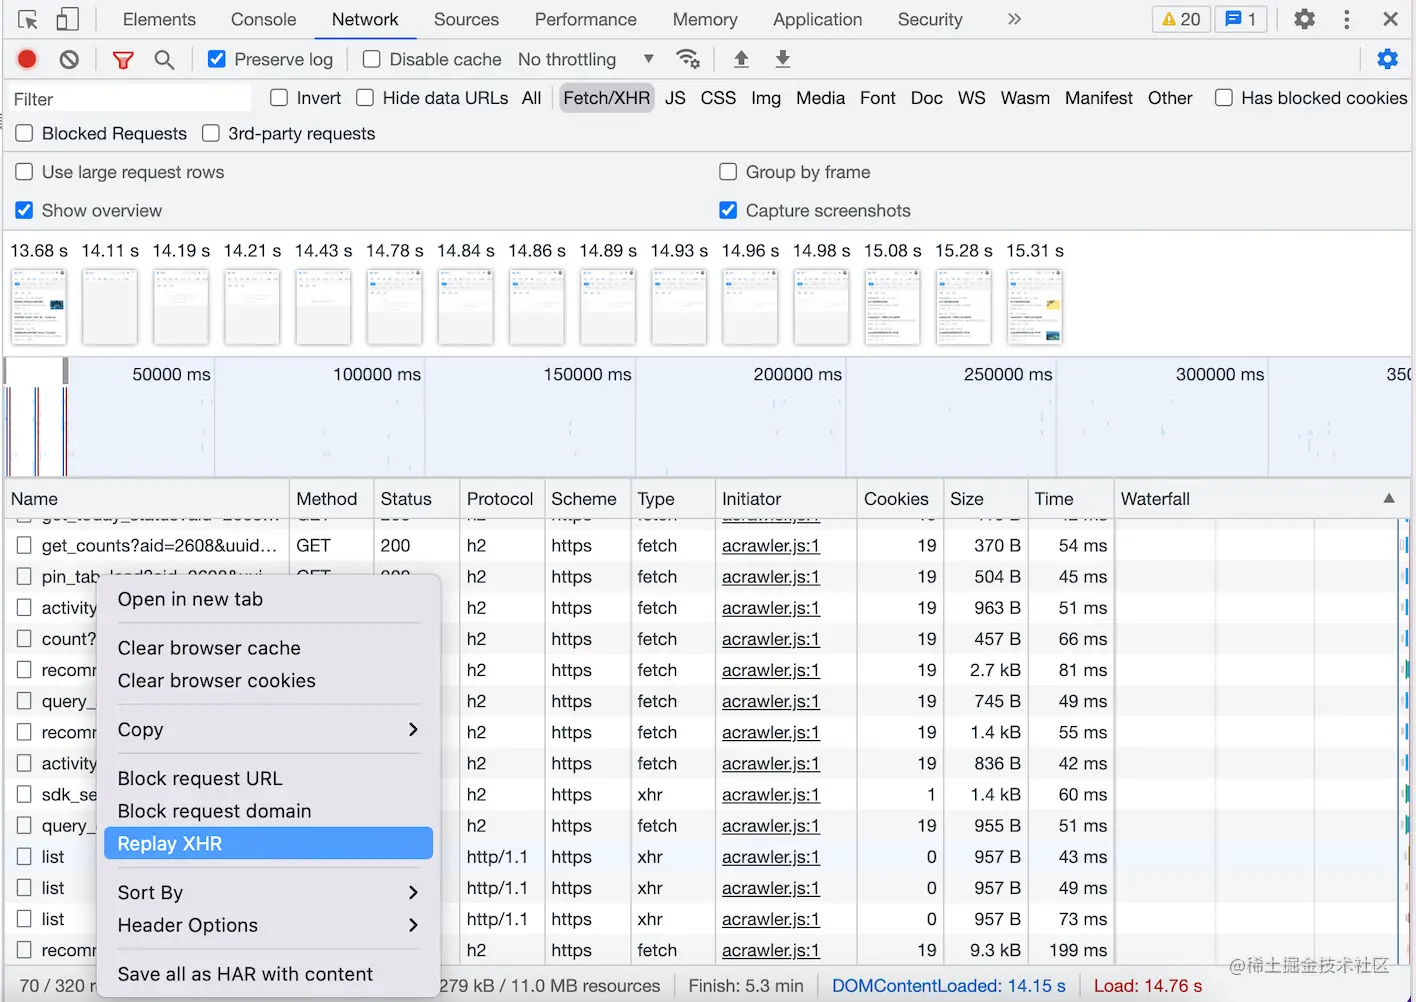Viewport: 1416px width, 1002px height.
Task: Enable Disable cache checkbox
Action: (372, 60)
